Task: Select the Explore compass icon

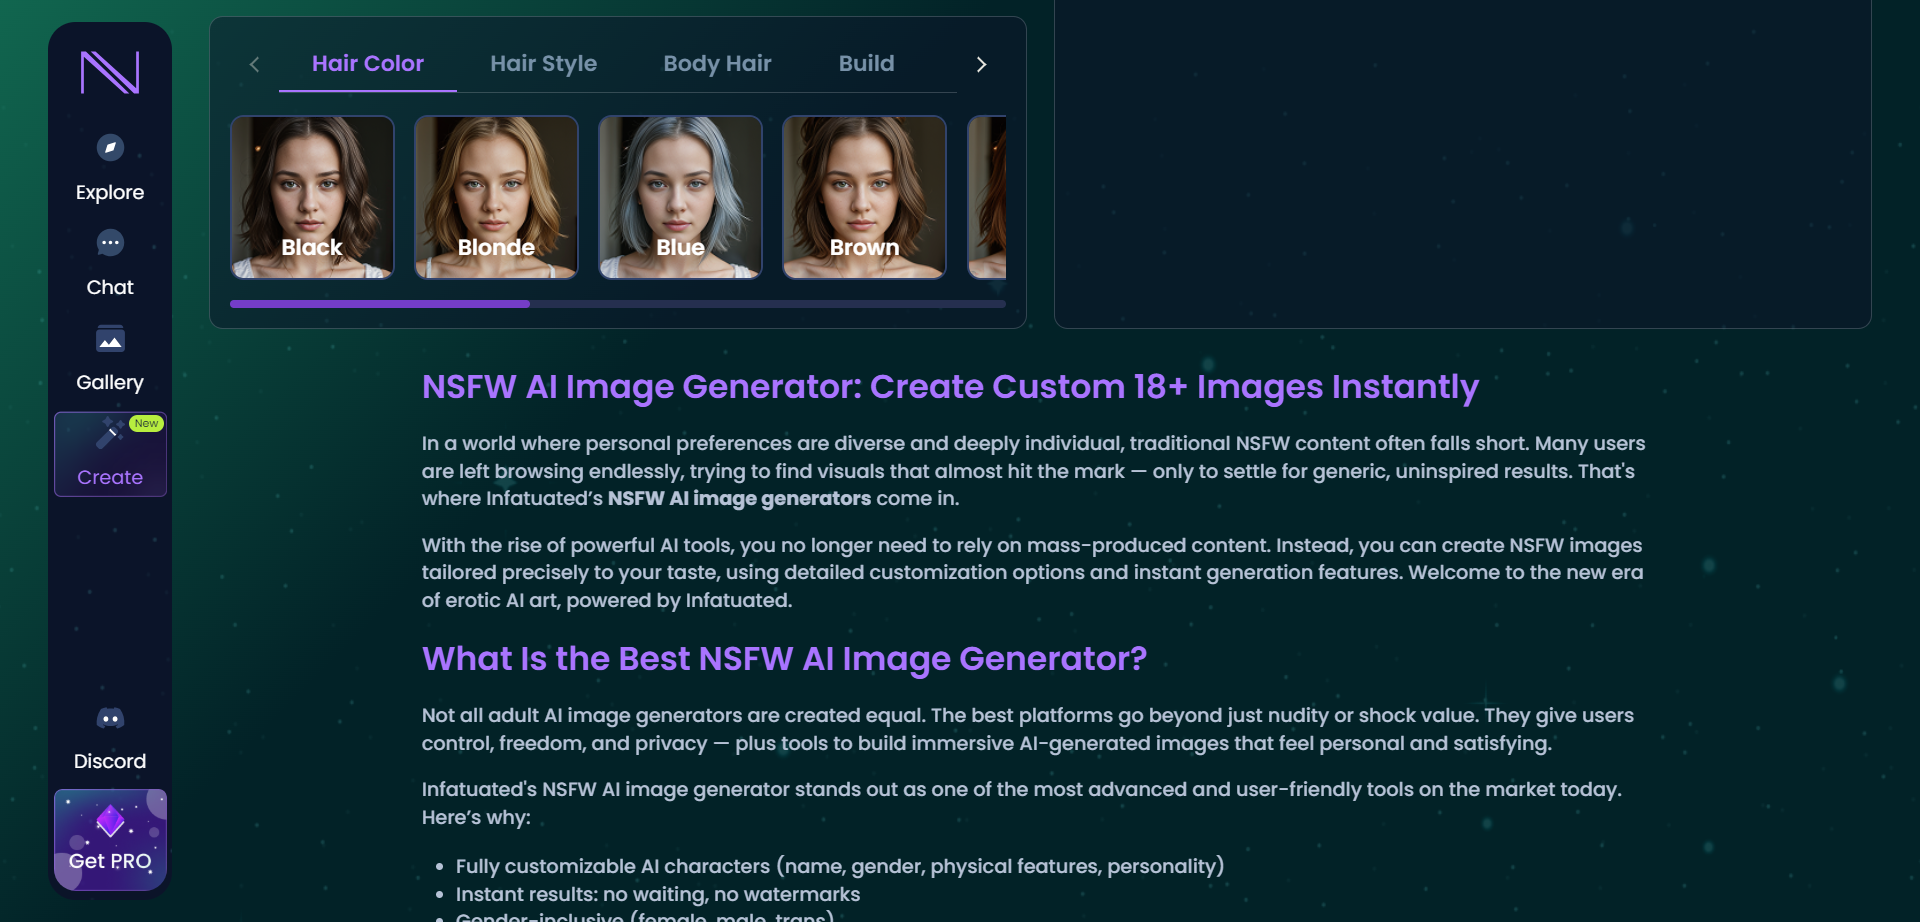Action: tap(110, 148)
